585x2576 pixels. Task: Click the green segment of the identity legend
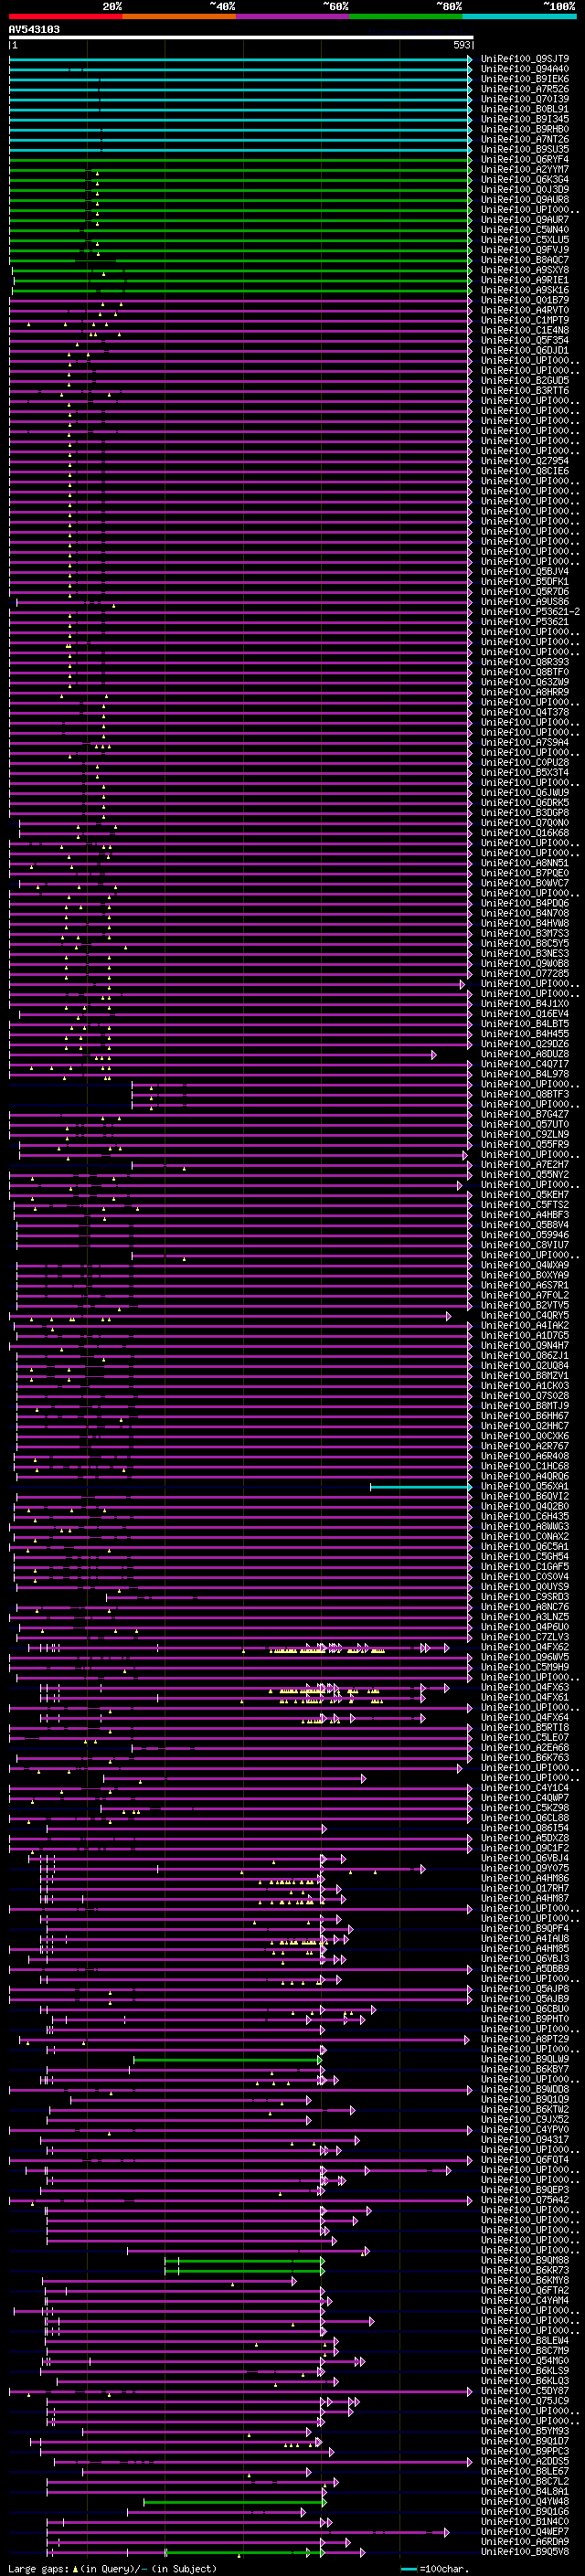pos(406,16)
